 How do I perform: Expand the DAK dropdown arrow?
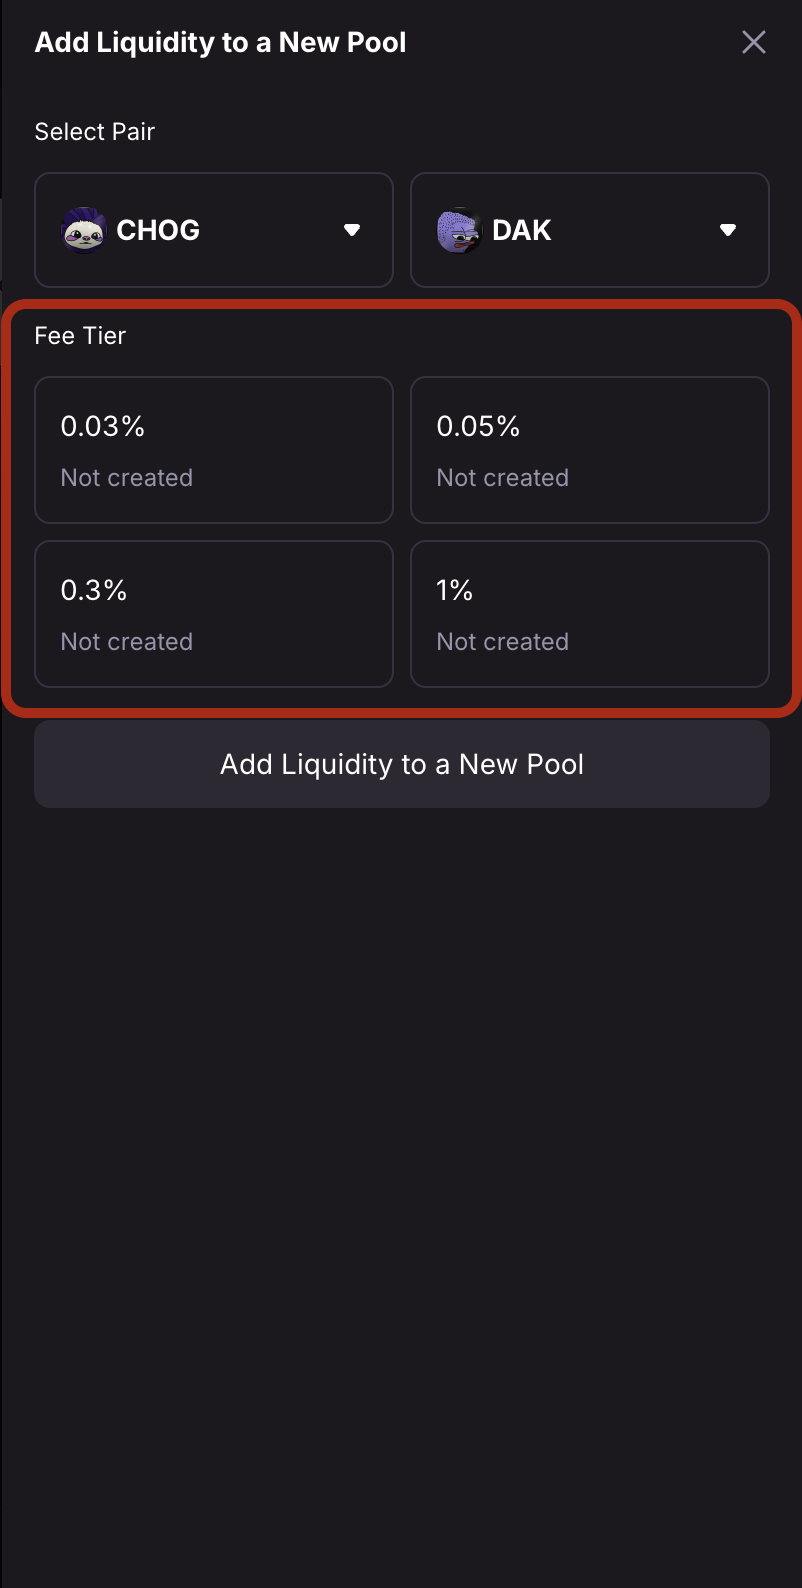pyautogui.click(x=728, y=230)
